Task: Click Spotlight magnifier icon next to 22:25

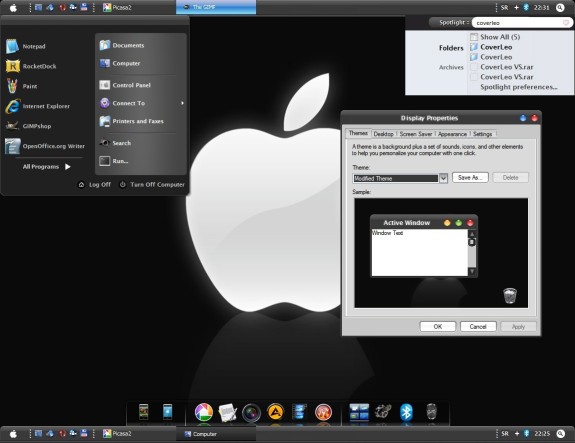Action: [x=560, y=433]
